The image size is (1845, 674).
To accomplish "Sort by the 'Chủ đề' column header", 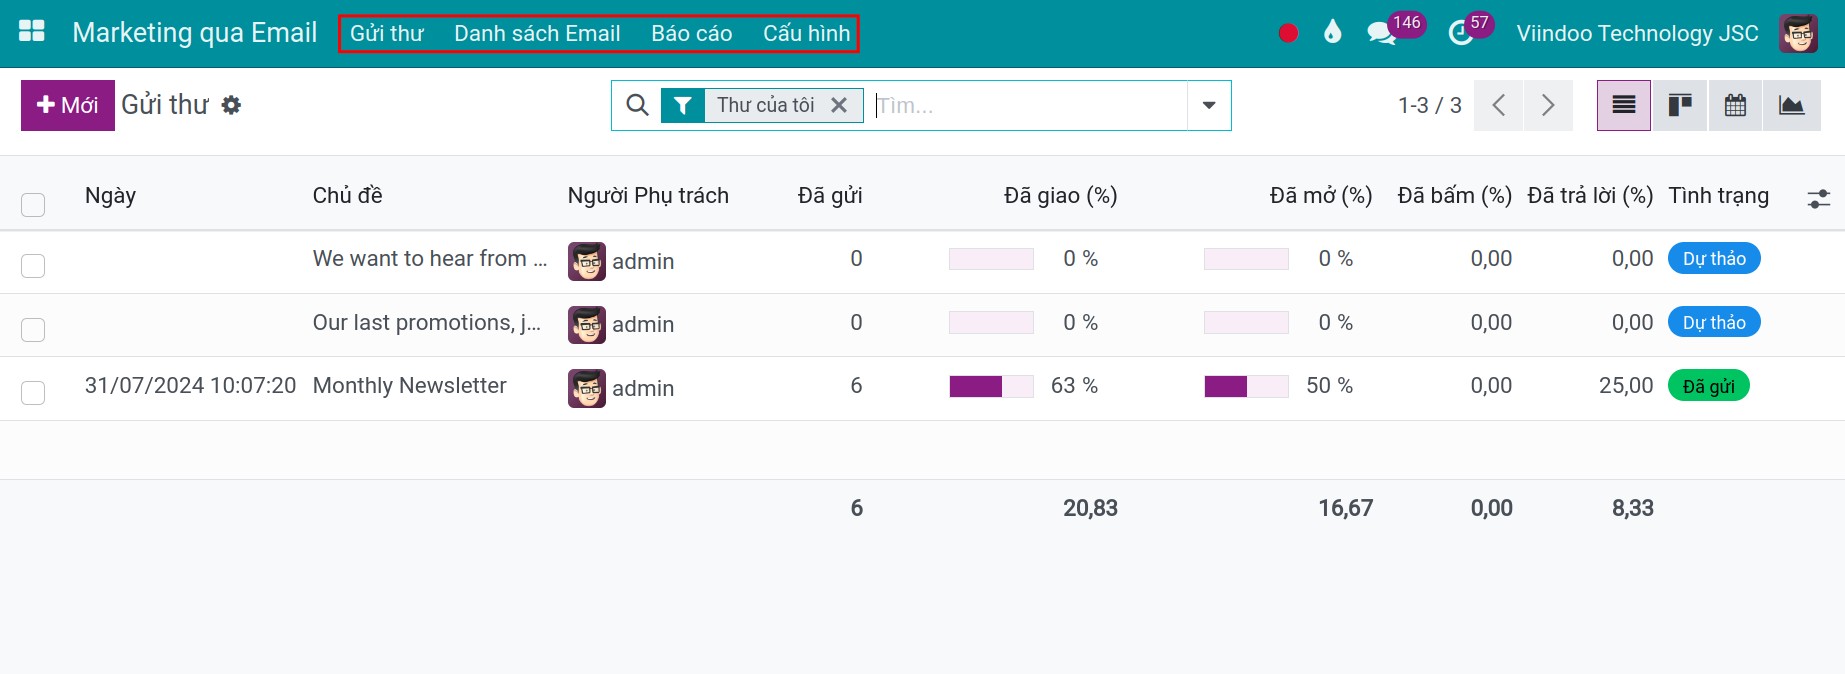I will [x=347, y=196].
